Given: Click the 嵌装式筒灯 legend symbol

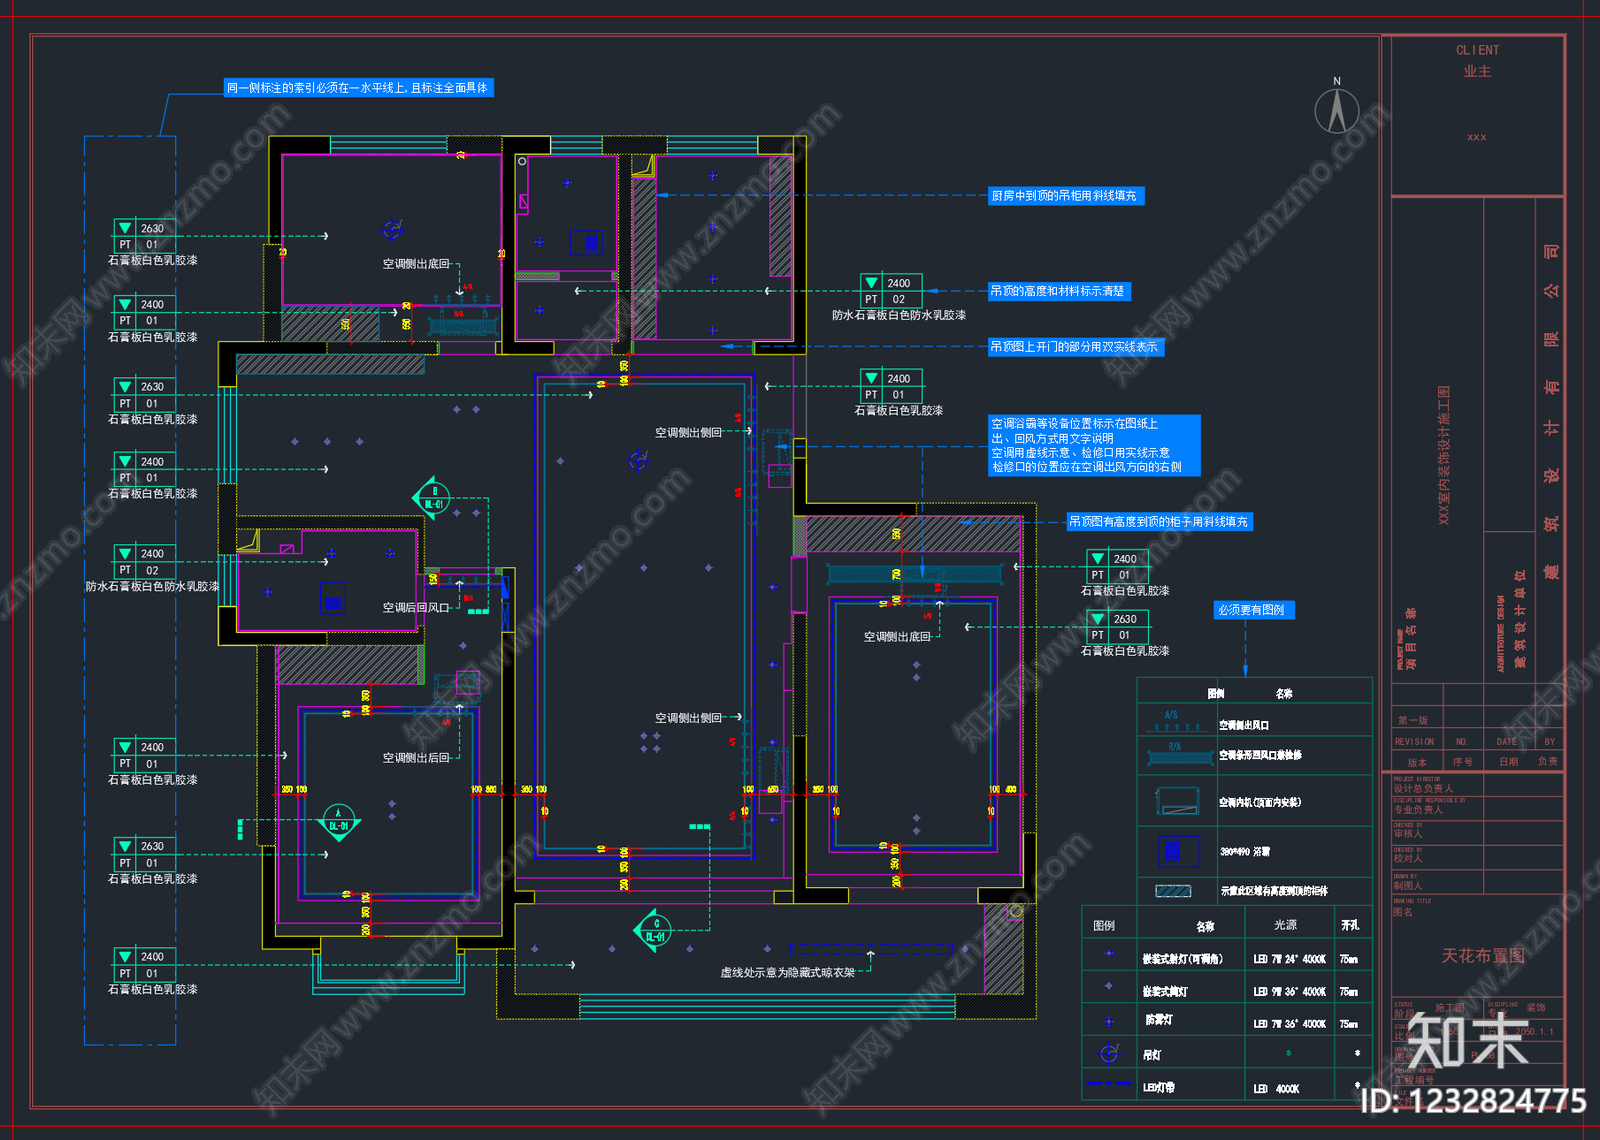Looking at the screenshot, I should 1108,987.
